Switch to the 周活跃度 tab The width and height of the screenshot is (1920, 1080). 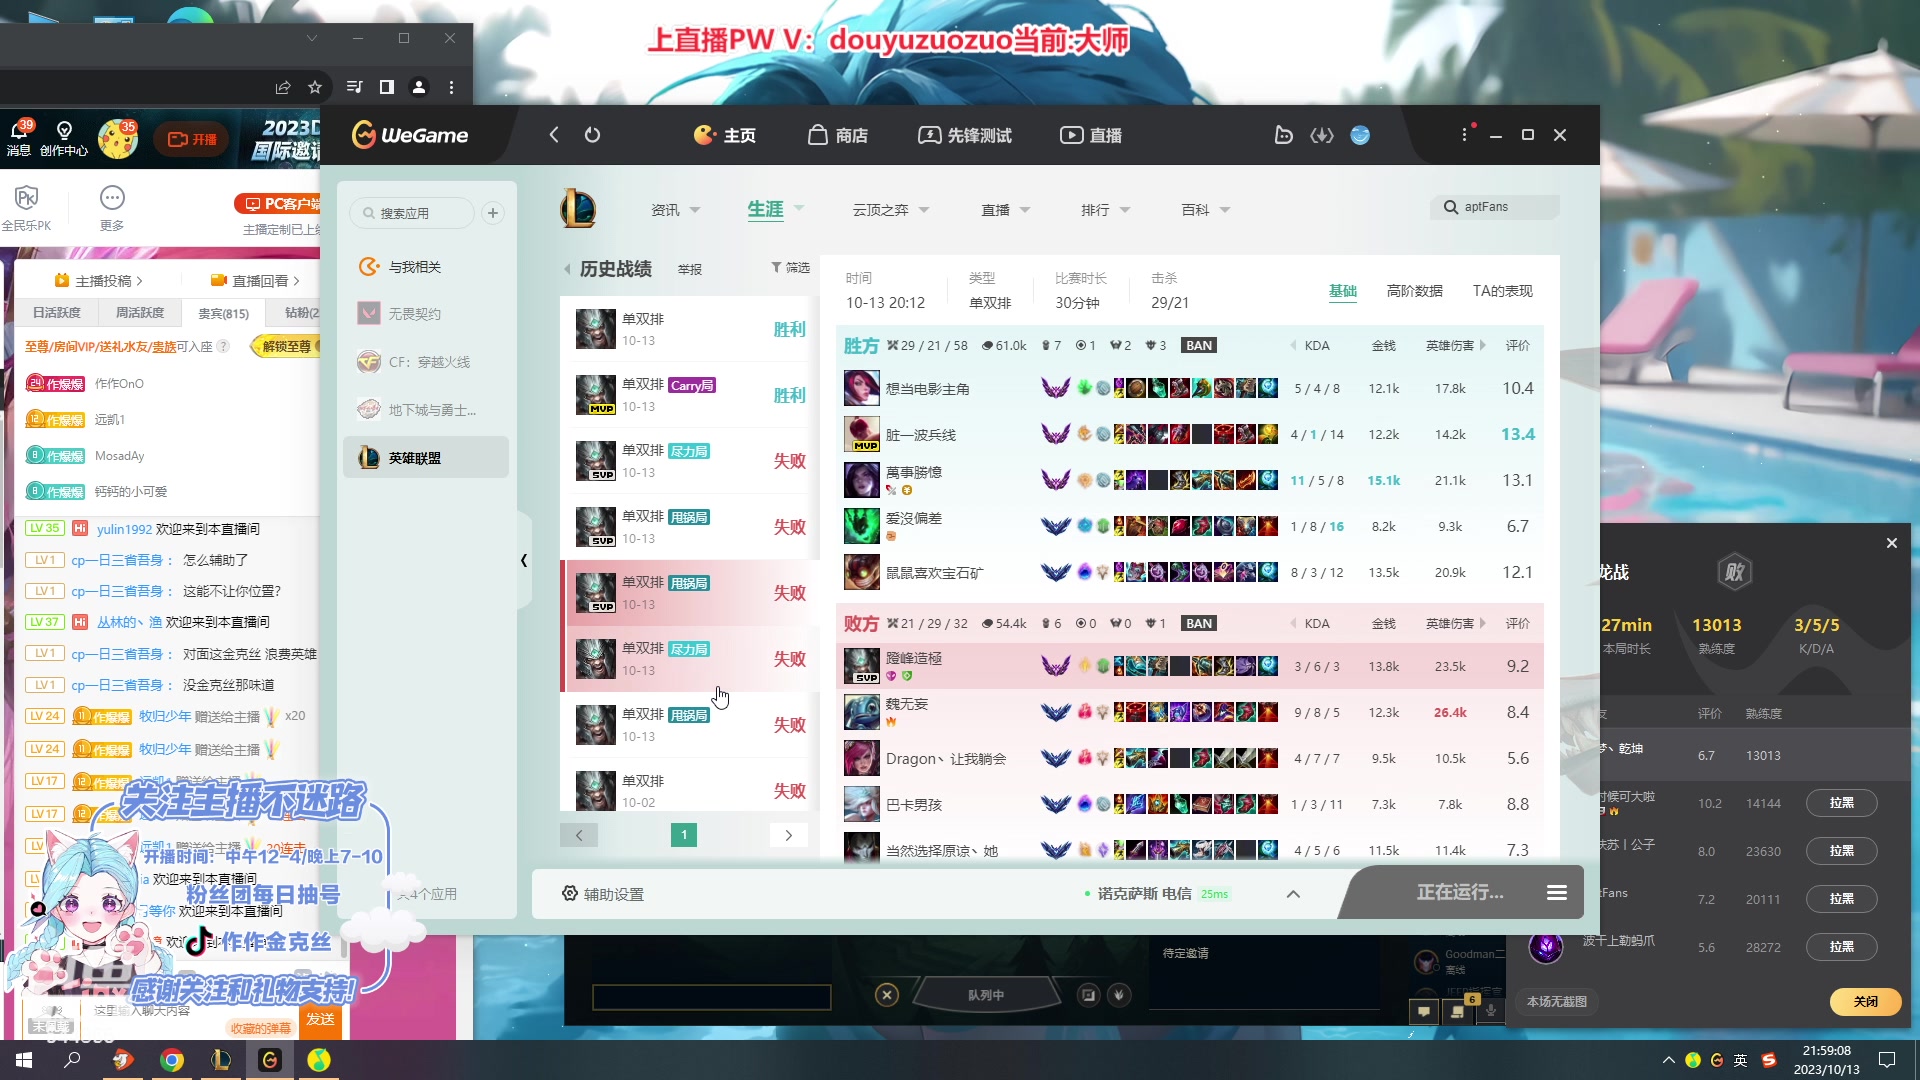pyautogui.click(x=140, y=313)
